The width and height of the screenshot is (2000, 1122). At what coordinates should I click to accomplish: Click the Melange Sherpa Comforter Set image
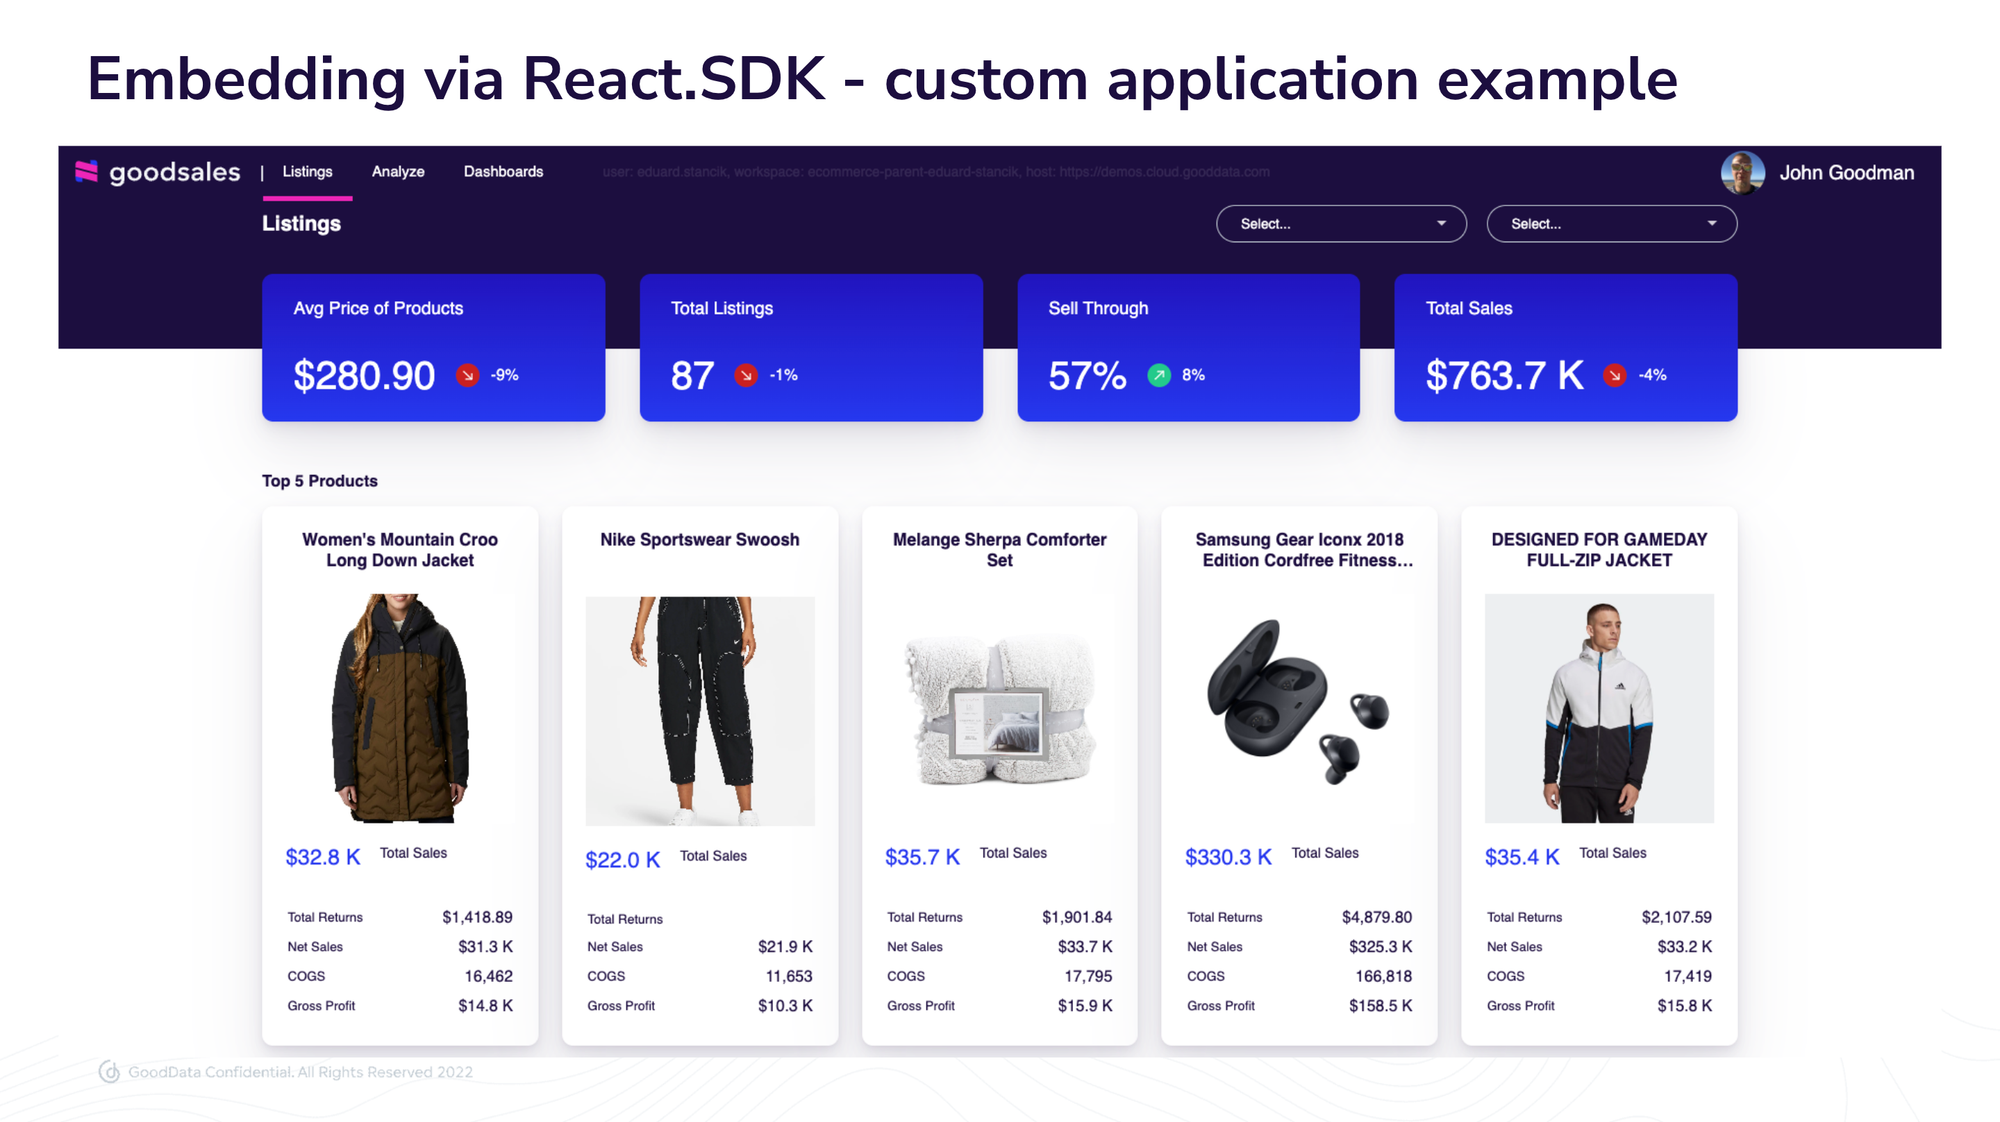point(999,710)
